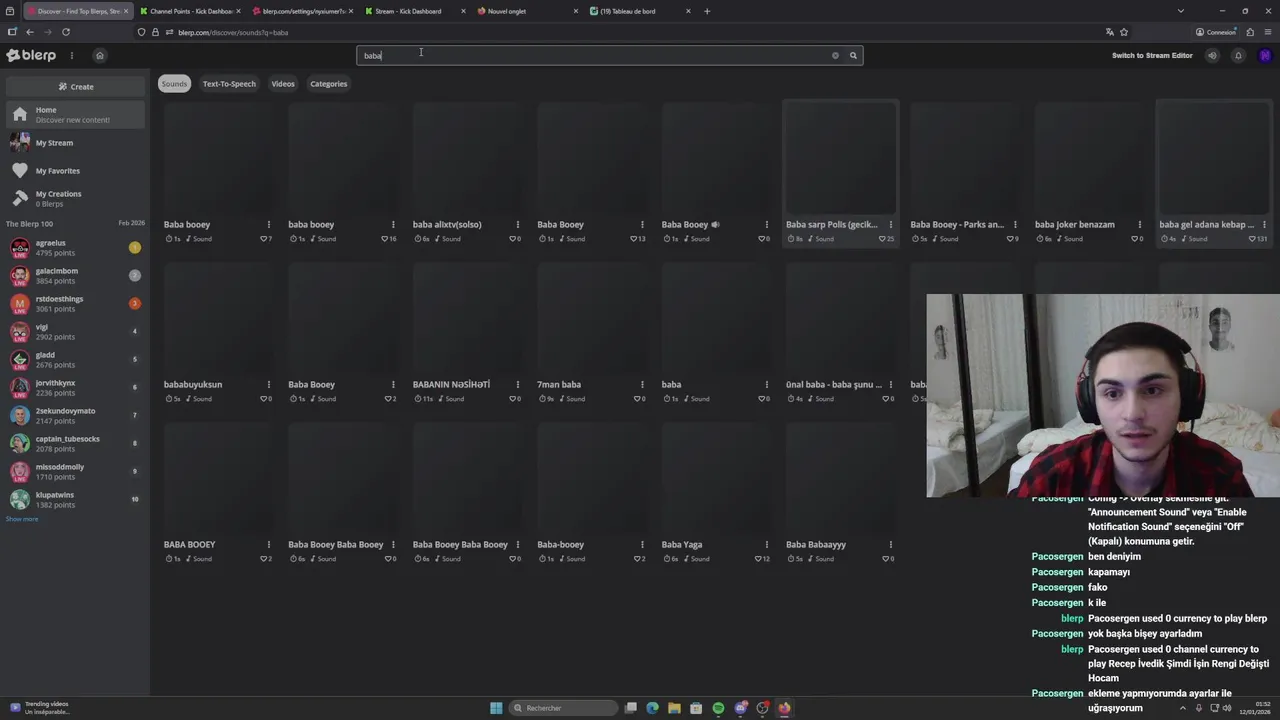Open the notifications bell
Viewport: 1280px width, 720px height.
[x=1238, y=55]
